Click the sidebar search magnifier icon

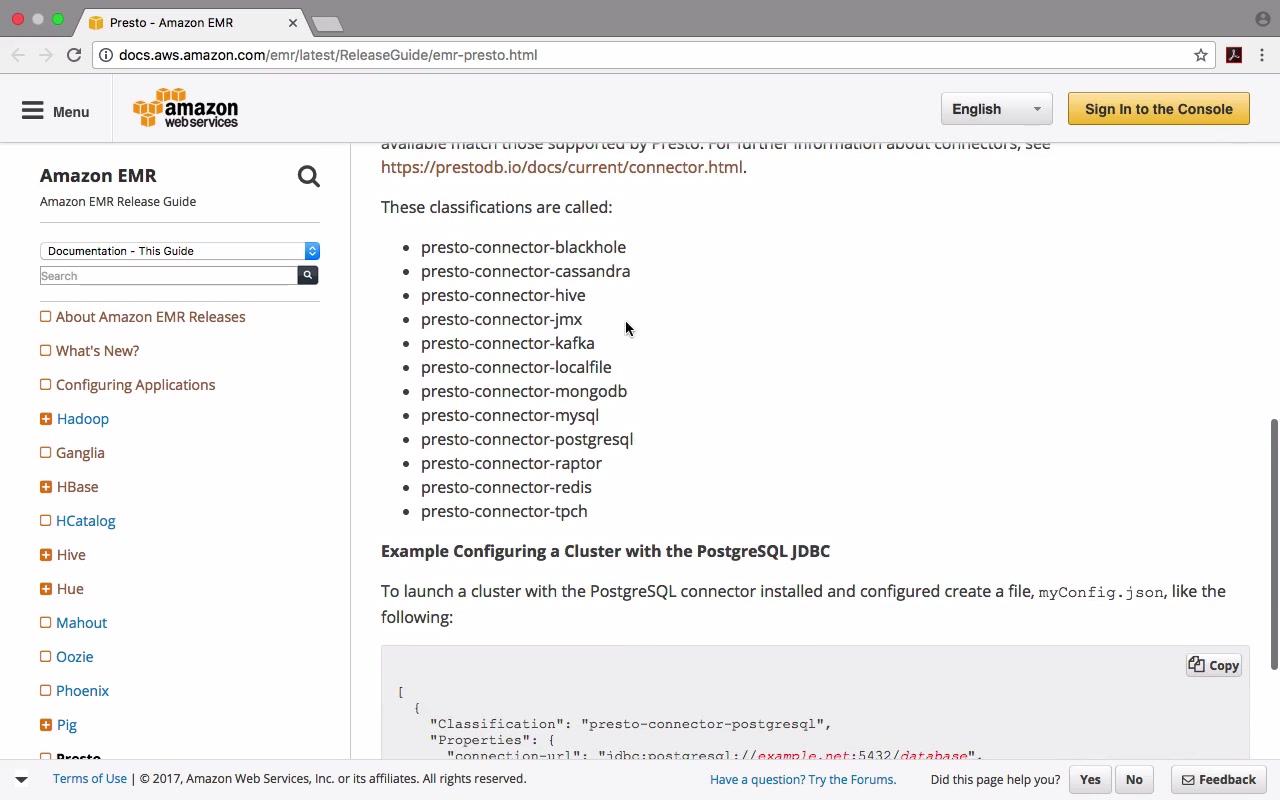tap(308, 177)
